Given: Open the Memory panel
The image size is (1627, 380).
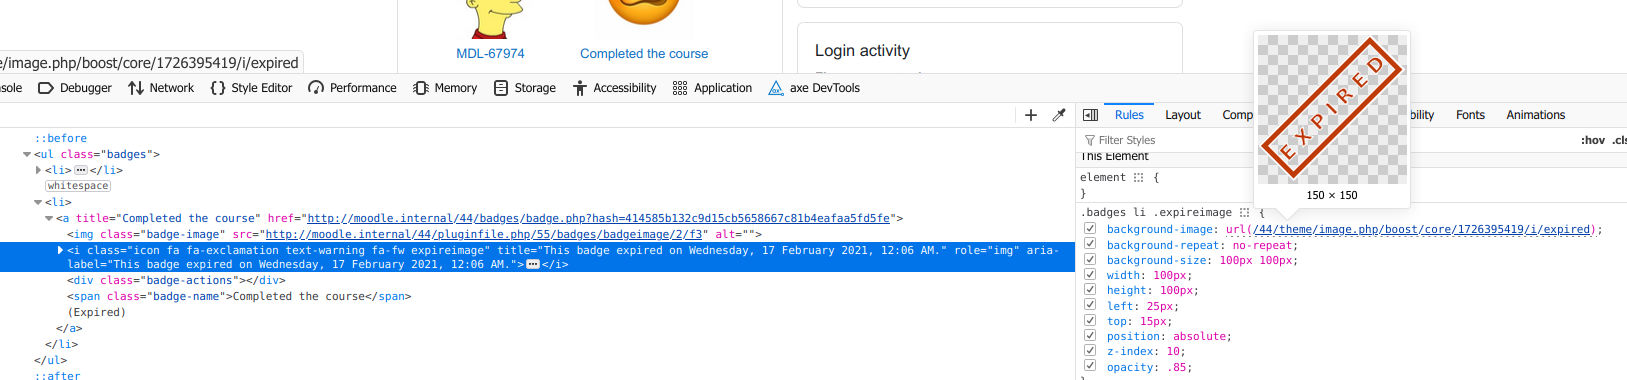Looking at the screenshot, I should pos(445,88).
